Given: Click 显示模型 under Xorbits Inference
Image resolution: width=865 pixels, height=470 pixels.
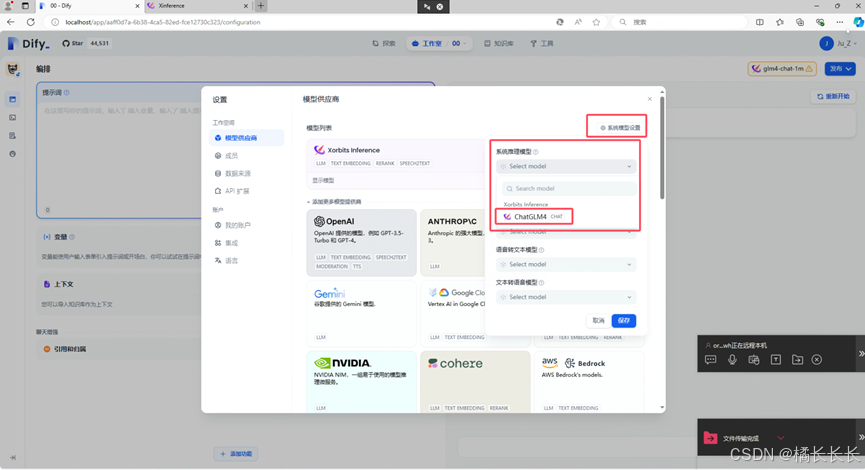Looking at the screenshot, I should pos(323,180).
